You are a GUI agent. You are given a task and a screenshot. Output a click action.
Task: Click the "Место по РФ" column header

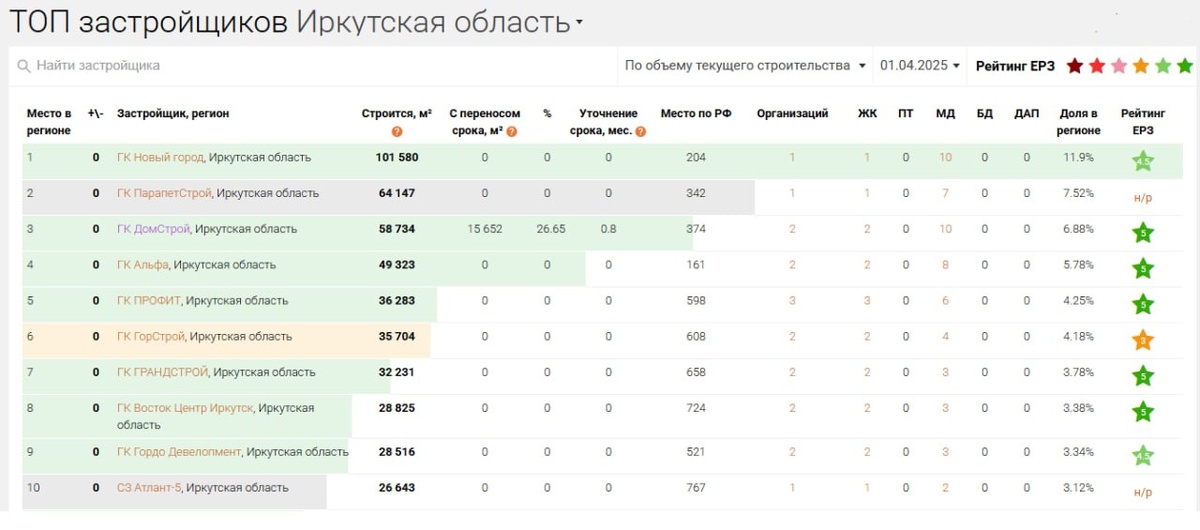696,114
